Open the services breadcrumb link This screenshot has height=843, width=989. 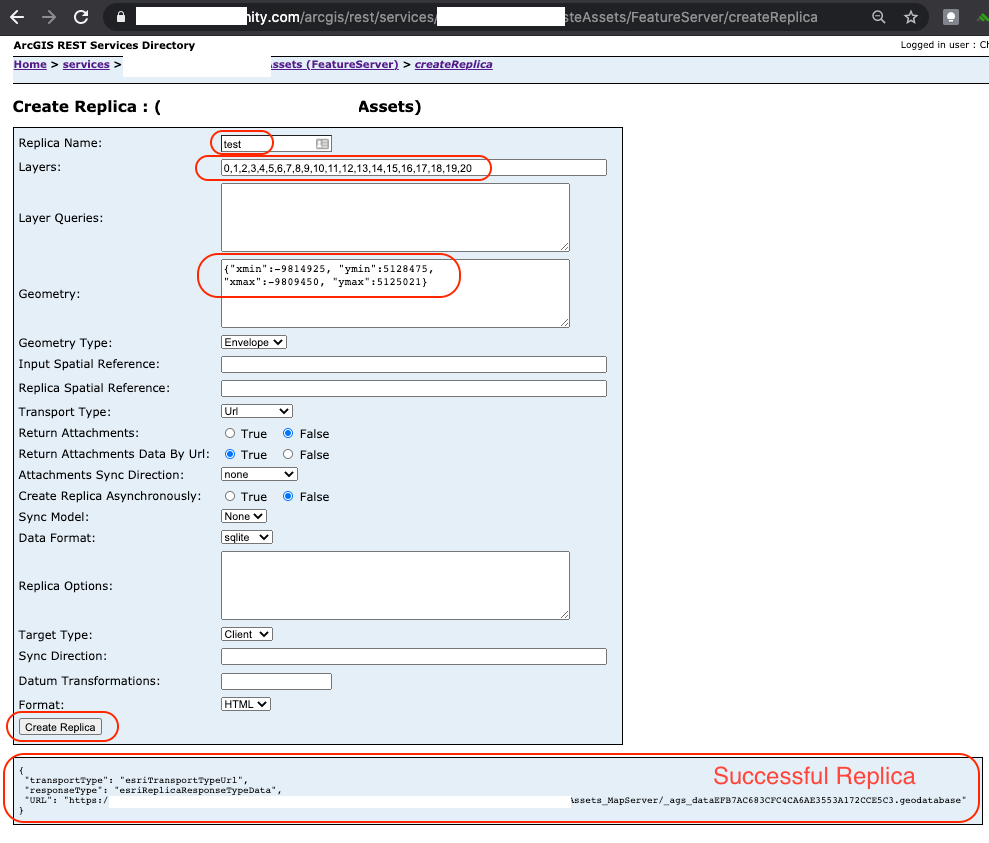point(86,64)
